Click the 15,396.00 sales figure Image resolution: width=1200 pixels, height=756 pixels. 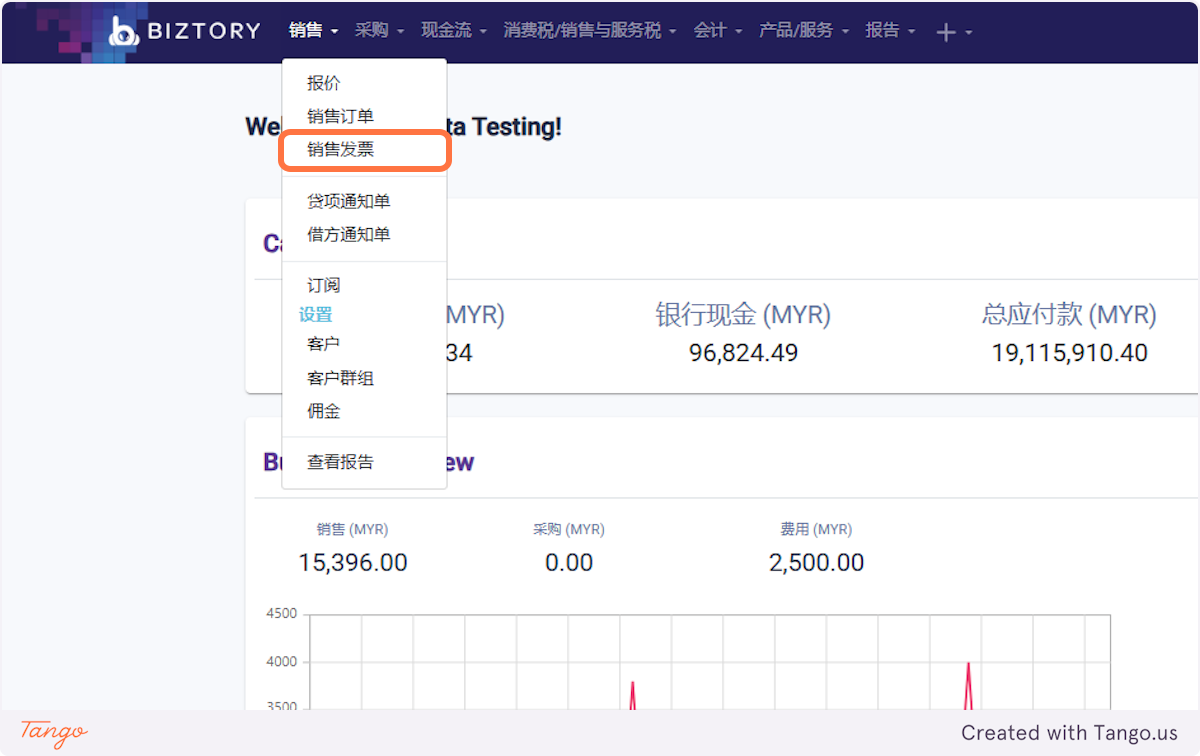coord(353,563)
